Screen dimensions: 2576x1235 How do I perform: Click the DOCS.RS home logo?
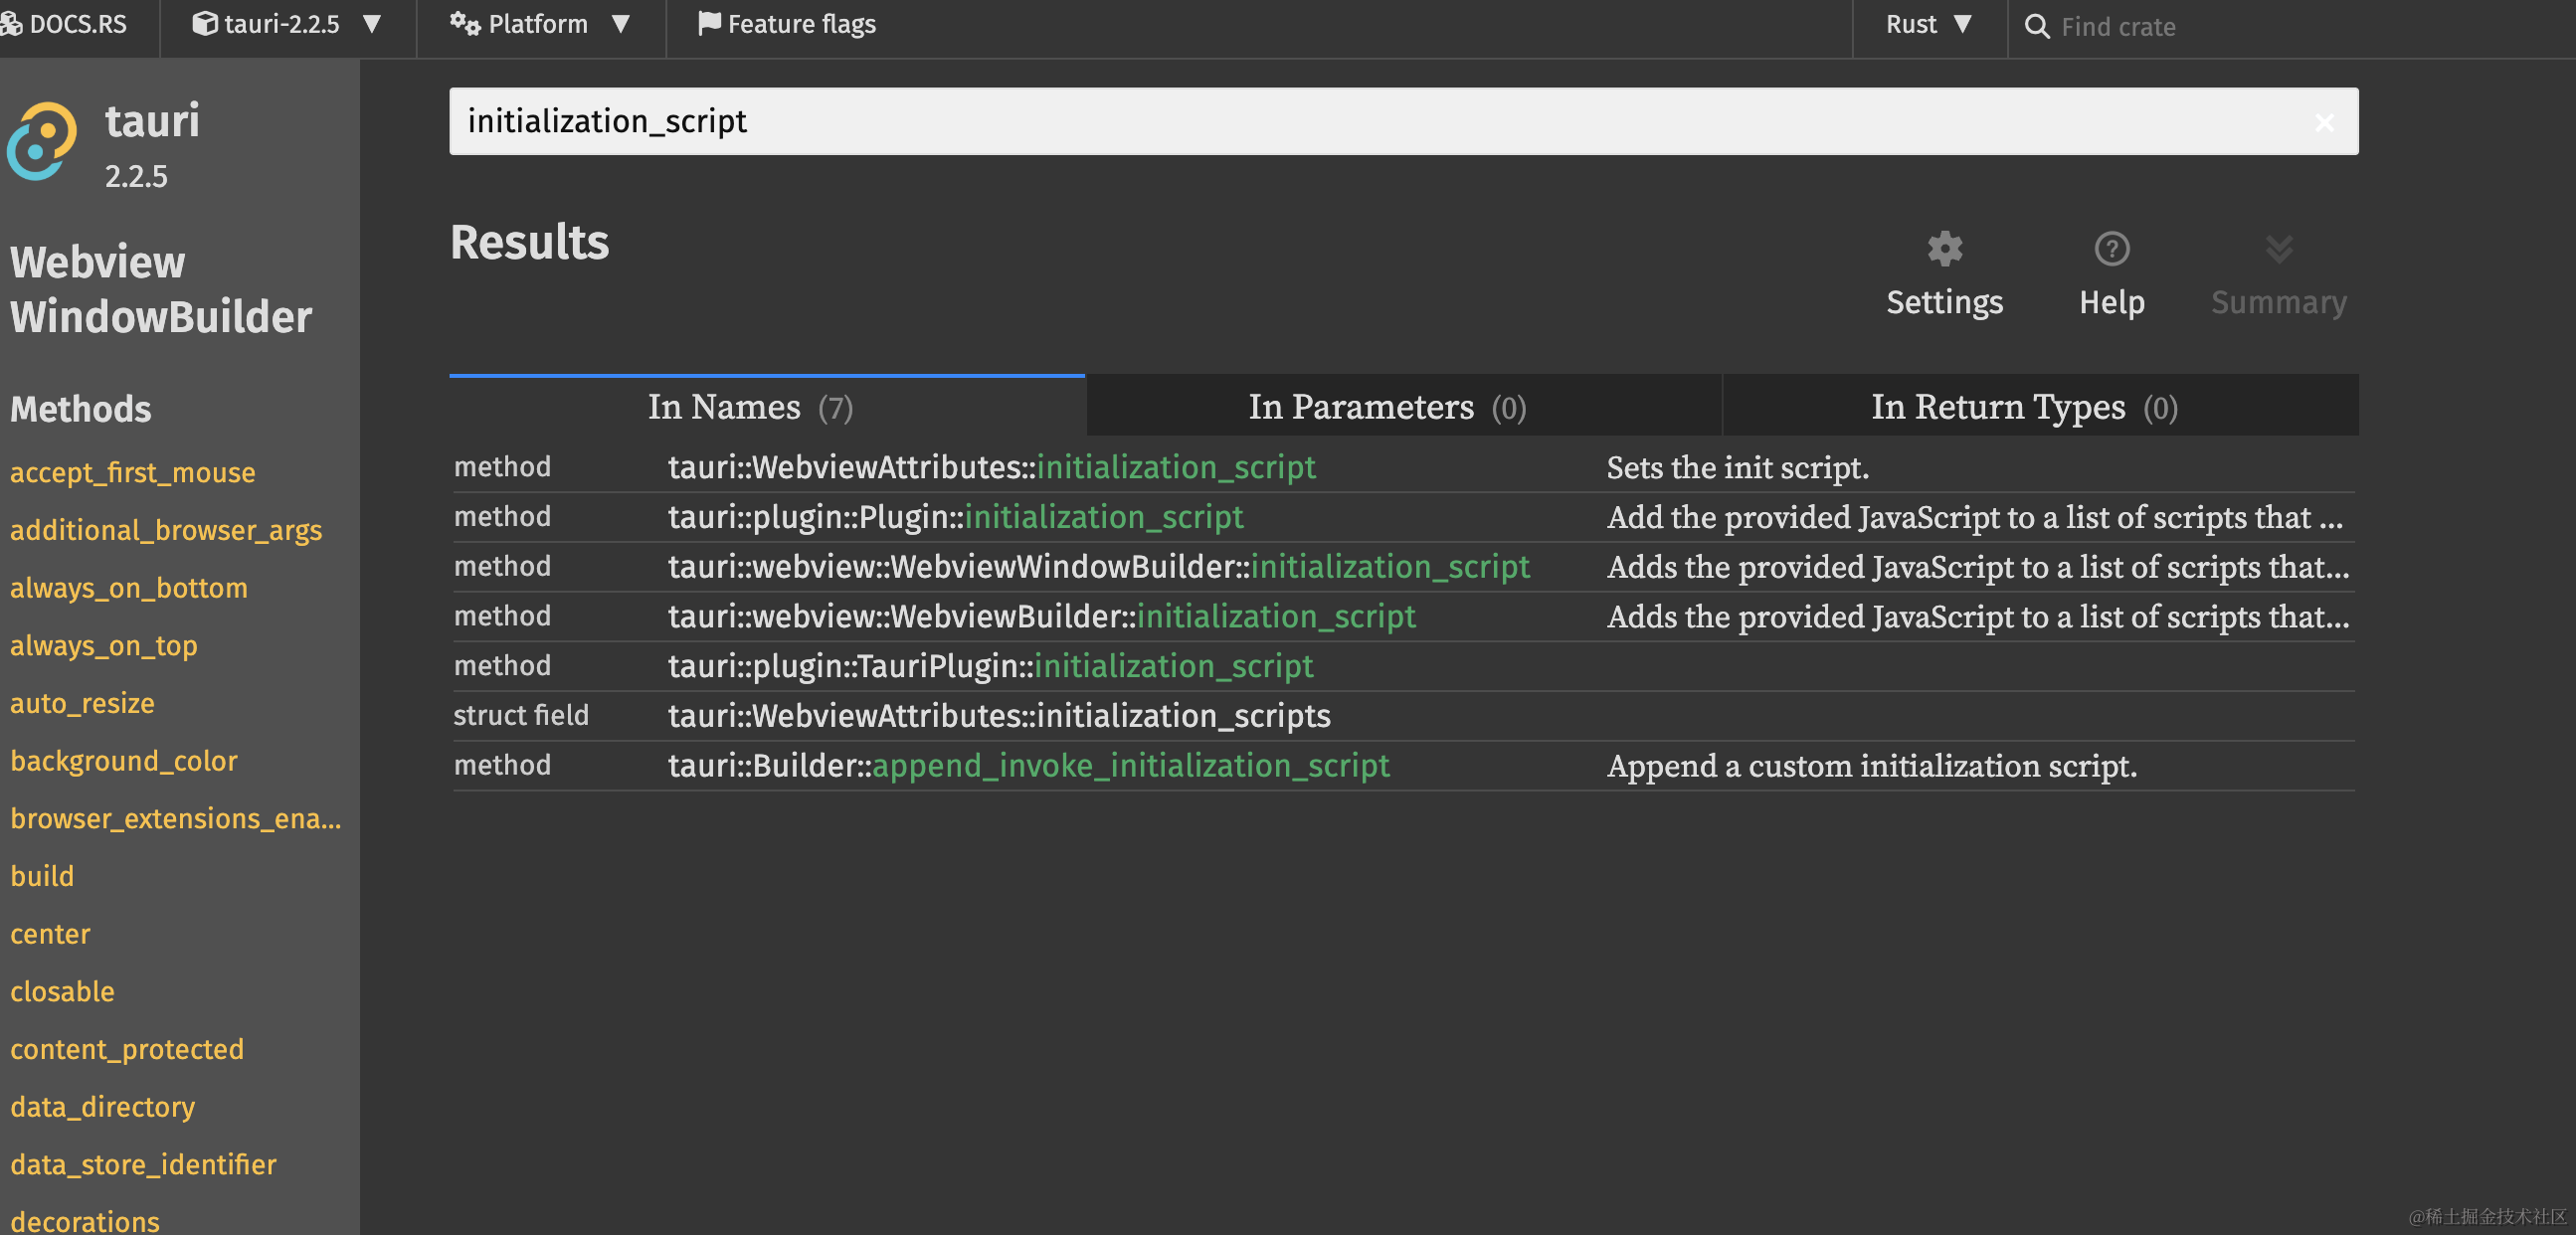coord(64,24)
